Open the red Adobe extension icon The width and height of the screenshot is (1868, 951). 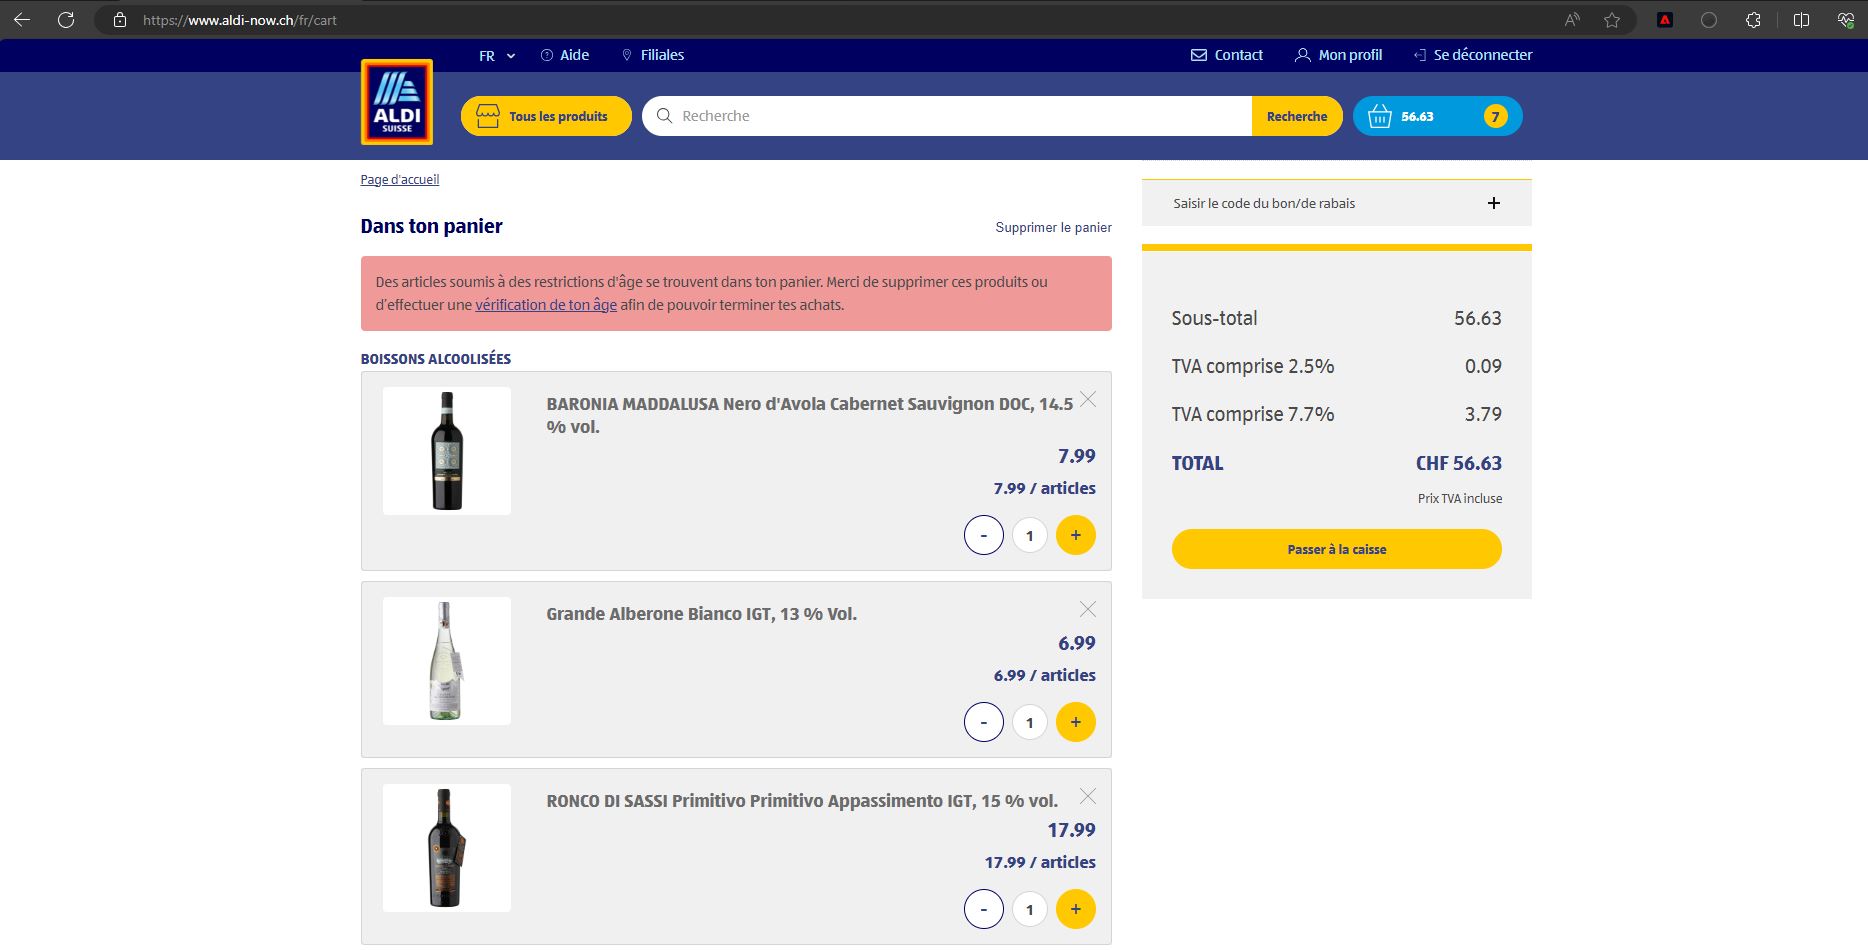pos(1665,20)
